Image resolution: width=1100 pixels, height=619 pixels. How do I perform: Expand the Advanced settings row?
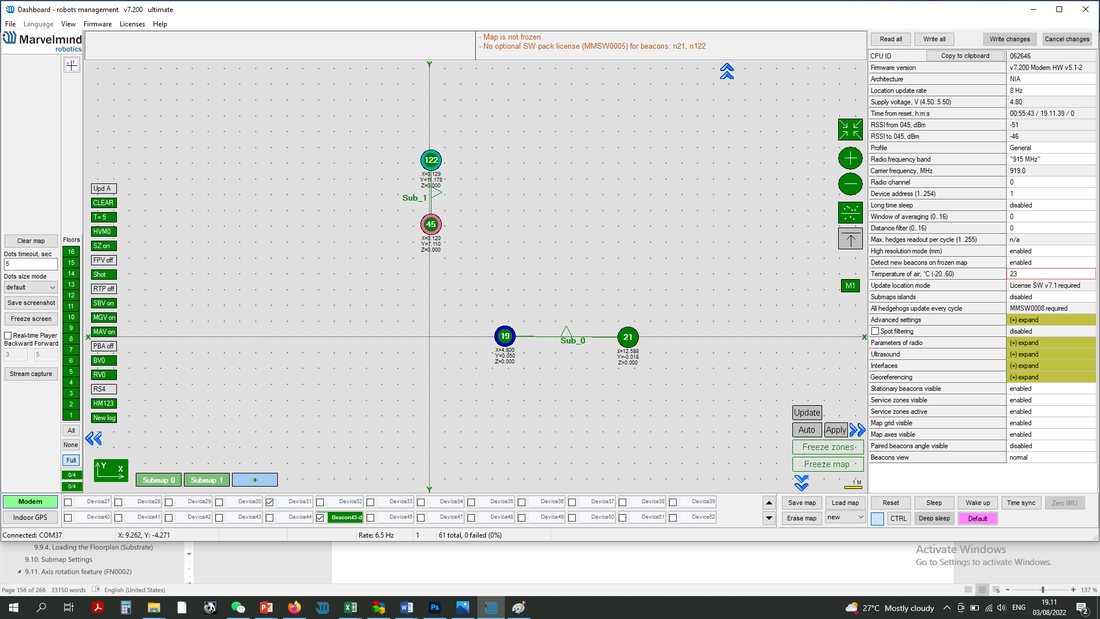click(x=1050, y=320)
